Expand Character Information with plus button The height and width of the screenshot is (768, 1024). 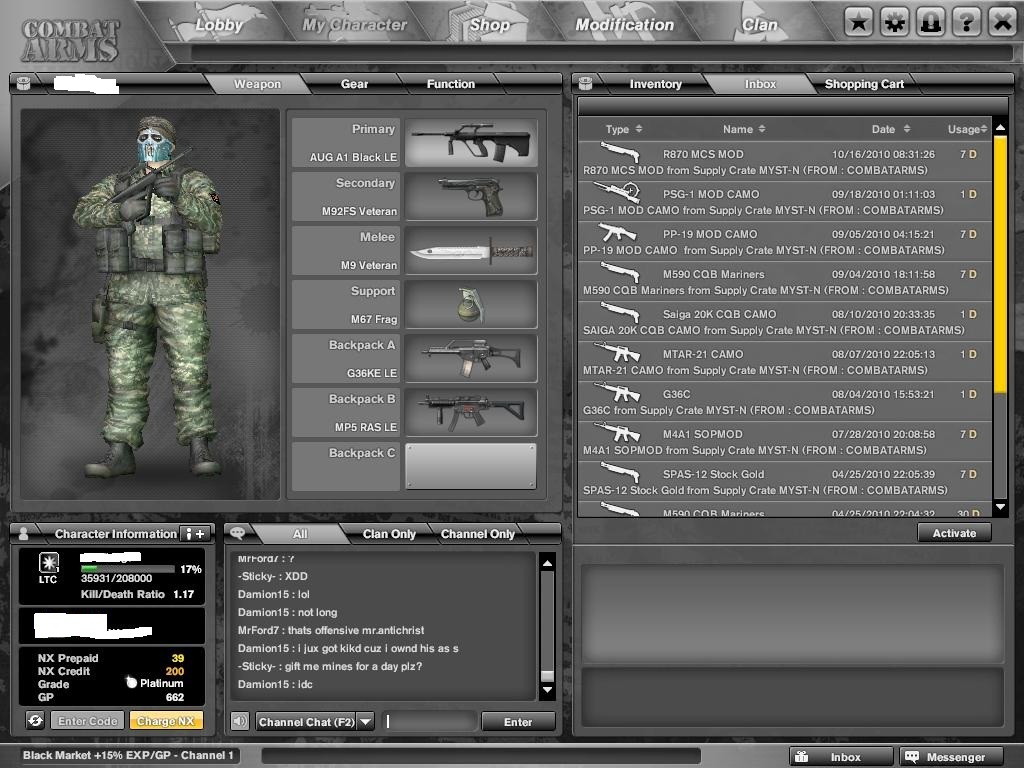(195, 534)
